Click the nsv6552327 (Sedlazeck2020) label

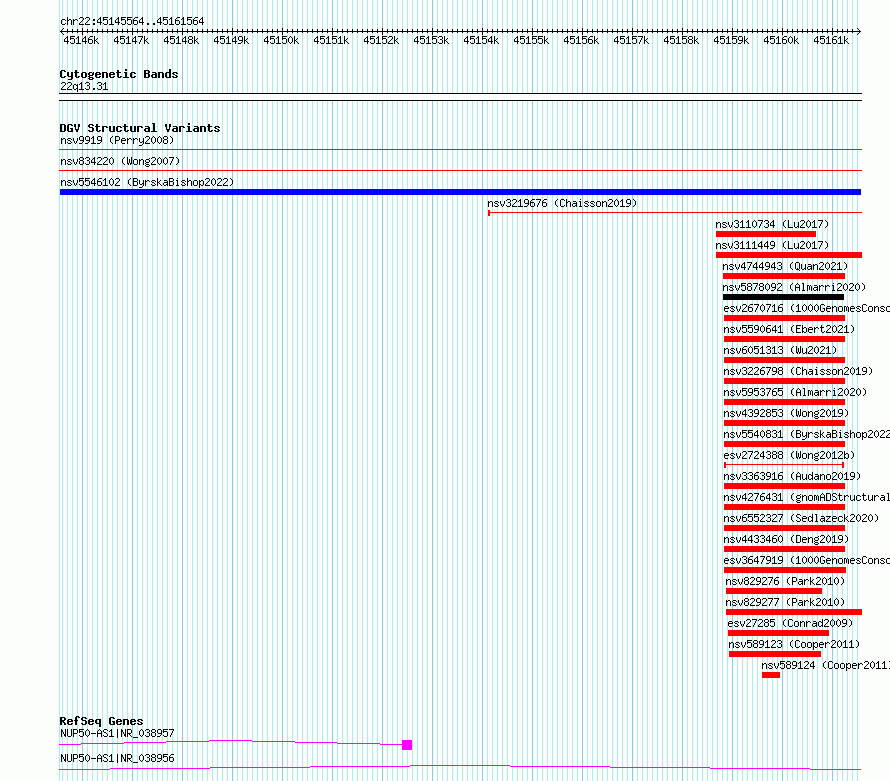click(x=801, y=518)
